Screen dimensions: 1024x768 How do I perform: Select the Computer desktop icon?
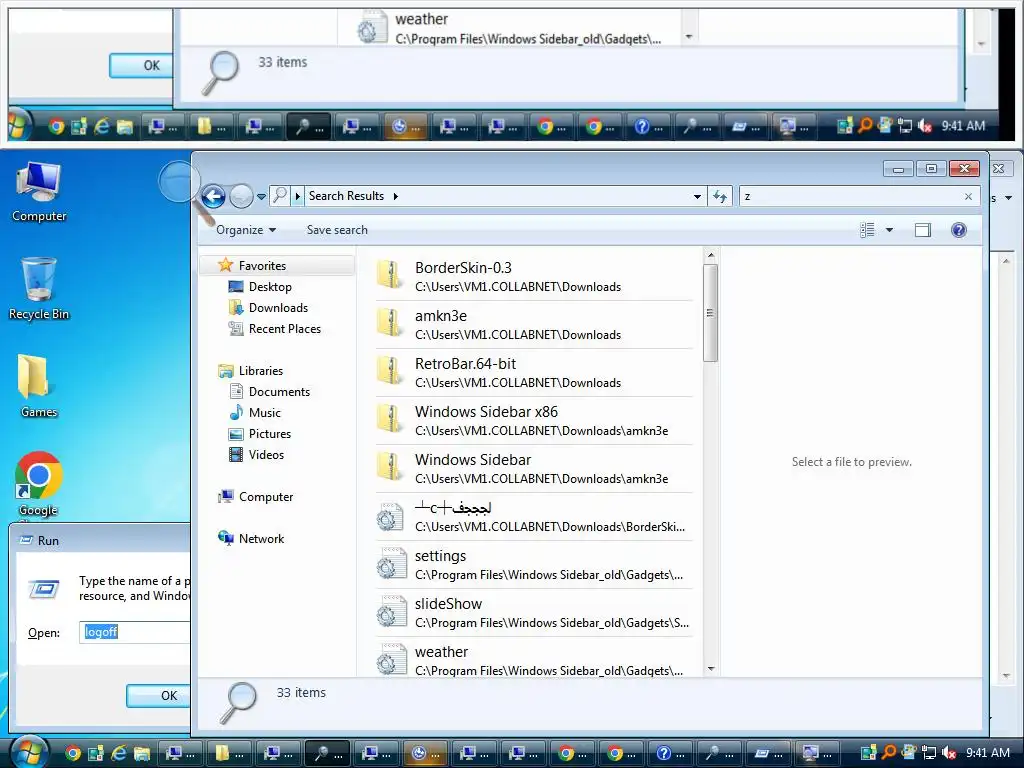click(39, 192)
